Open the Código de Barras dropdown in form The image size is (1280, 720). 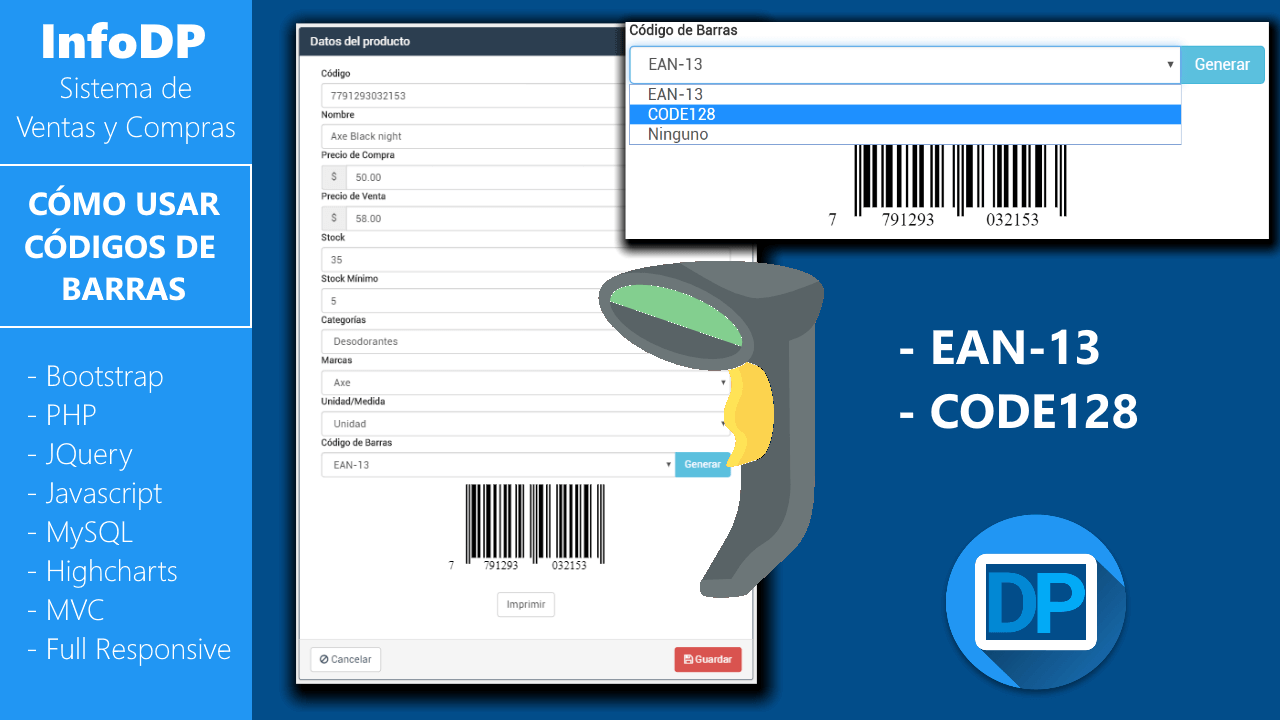point(497,465)
